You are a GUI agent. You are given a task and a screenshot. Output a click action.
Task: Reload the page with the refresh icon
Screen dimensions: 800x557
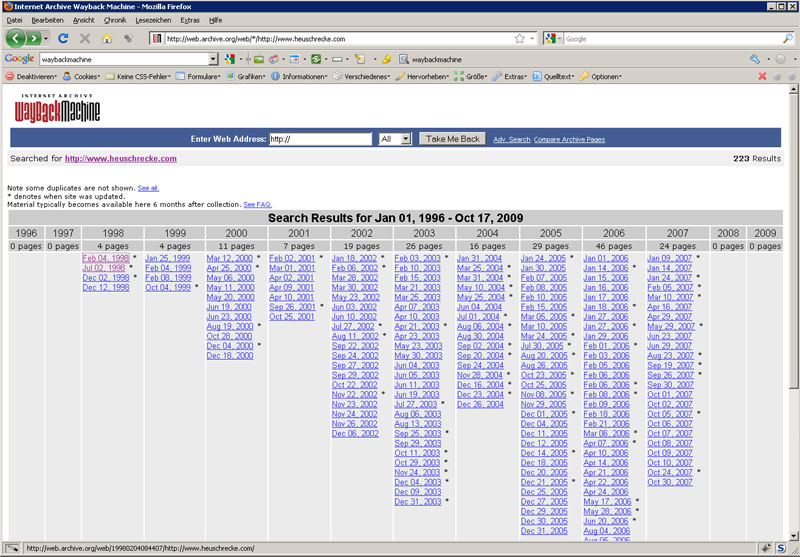coord(63,38)
